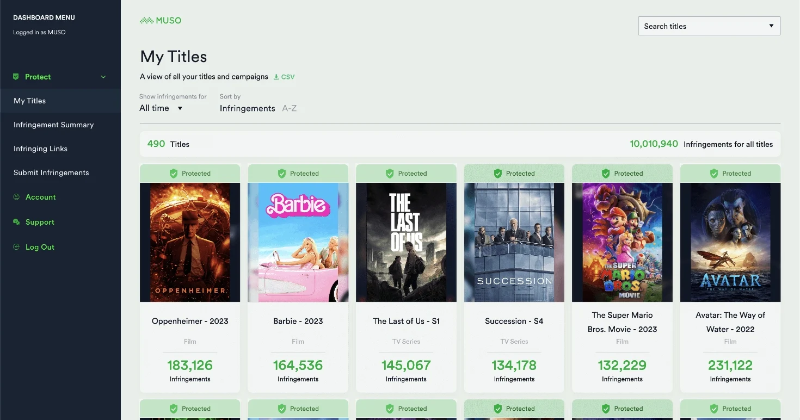
Task: Click the Log Out link
Action: 40,247
